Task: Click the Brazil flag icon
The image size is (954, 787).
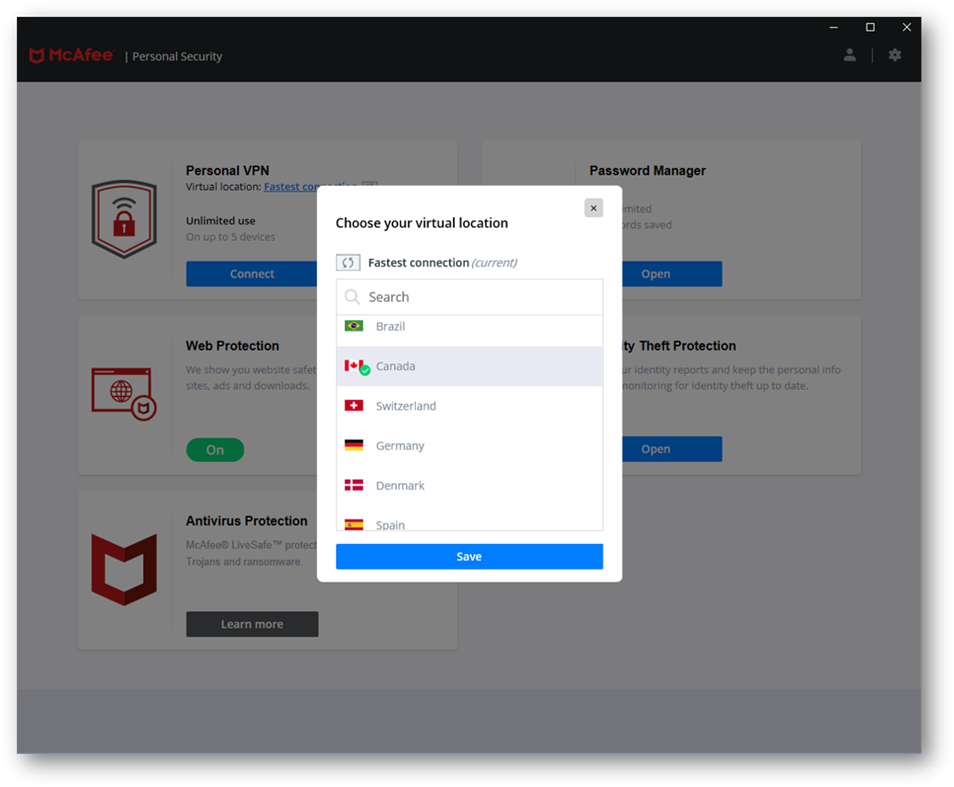Action: 353,326
